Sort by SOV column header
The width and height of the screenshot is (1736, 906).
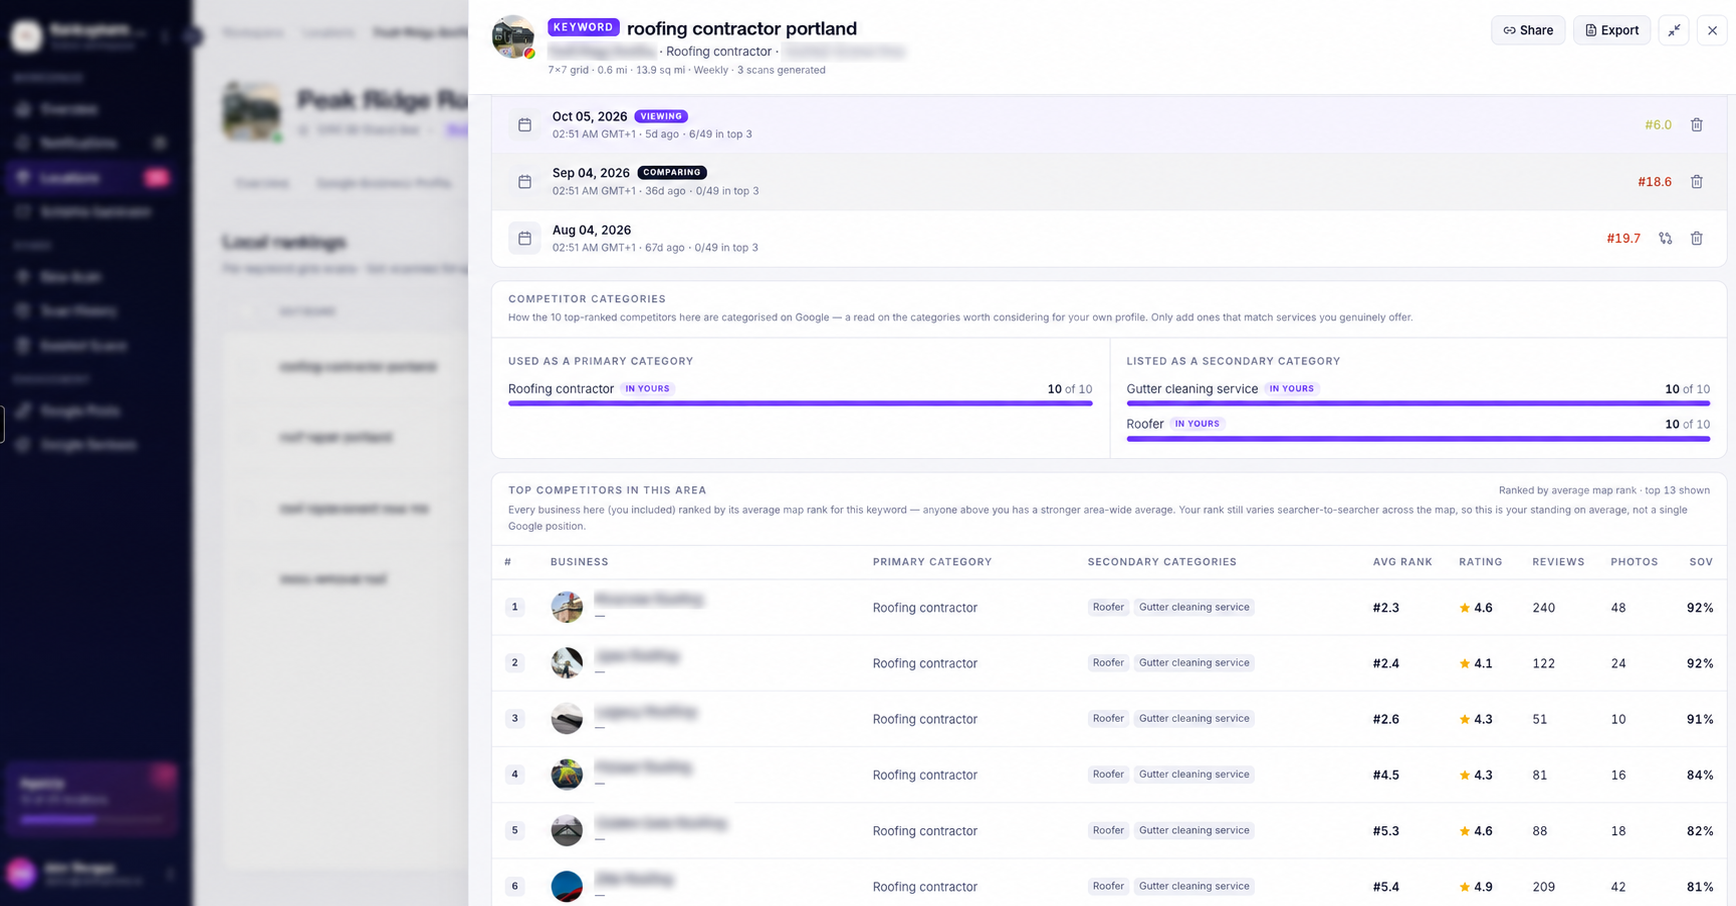(x=1701, y=562)
